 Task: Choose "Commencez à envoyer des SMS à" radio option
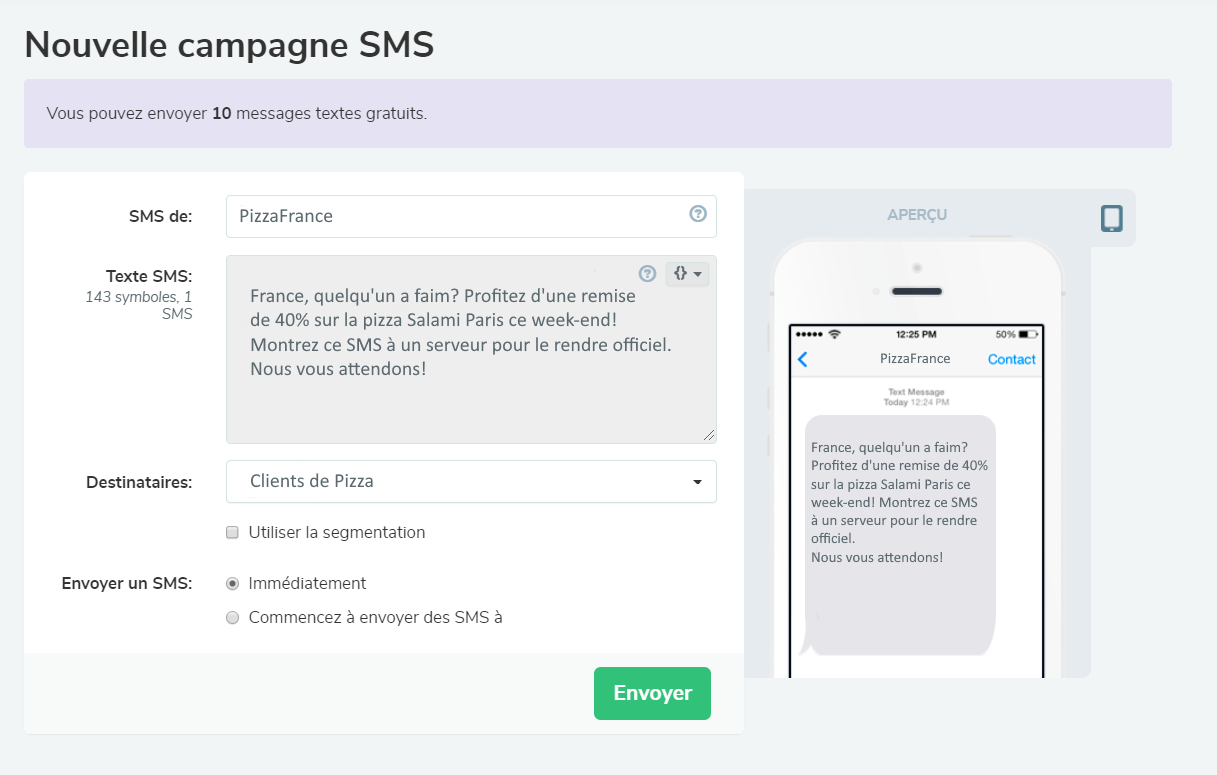(232, 618)
